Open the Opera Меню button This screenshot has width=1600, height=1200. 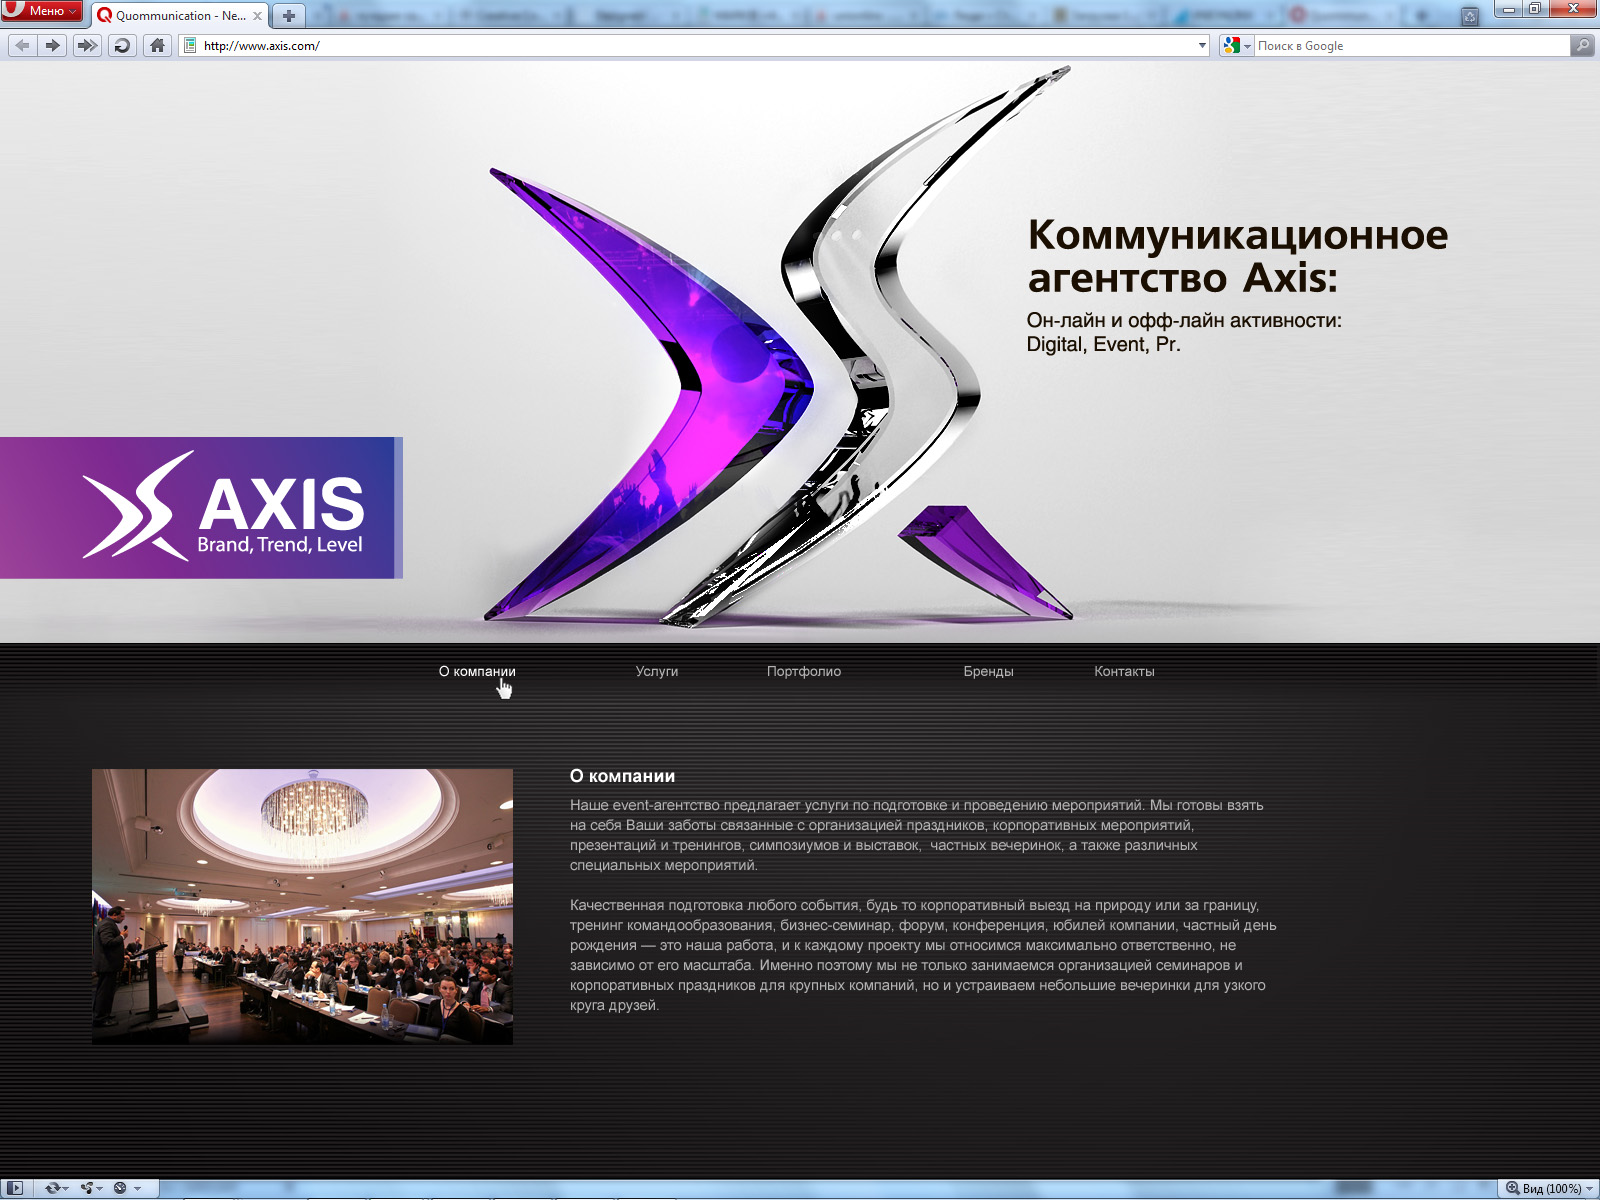(x=42, y=11)
